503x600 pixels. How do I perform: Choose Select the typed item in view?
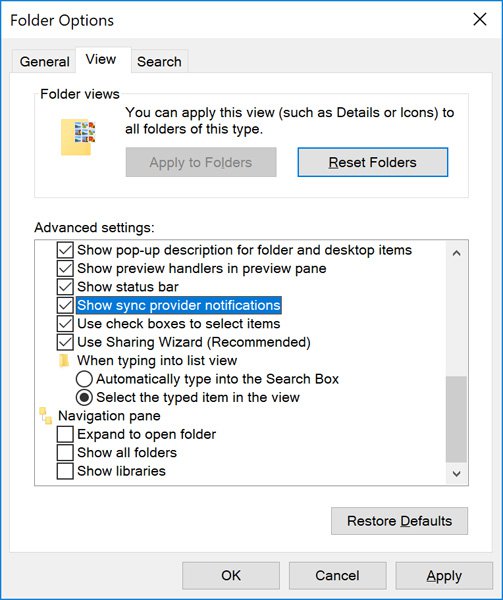coord(84,397)
